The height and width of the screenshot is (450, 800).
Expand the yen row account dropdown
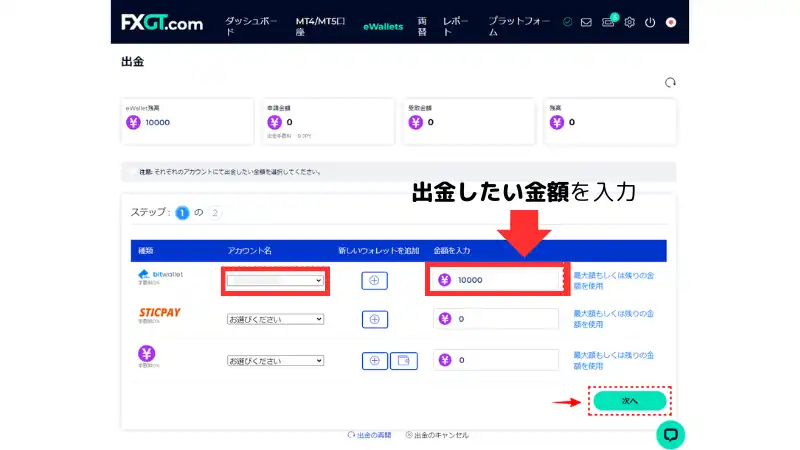point(275,360)
